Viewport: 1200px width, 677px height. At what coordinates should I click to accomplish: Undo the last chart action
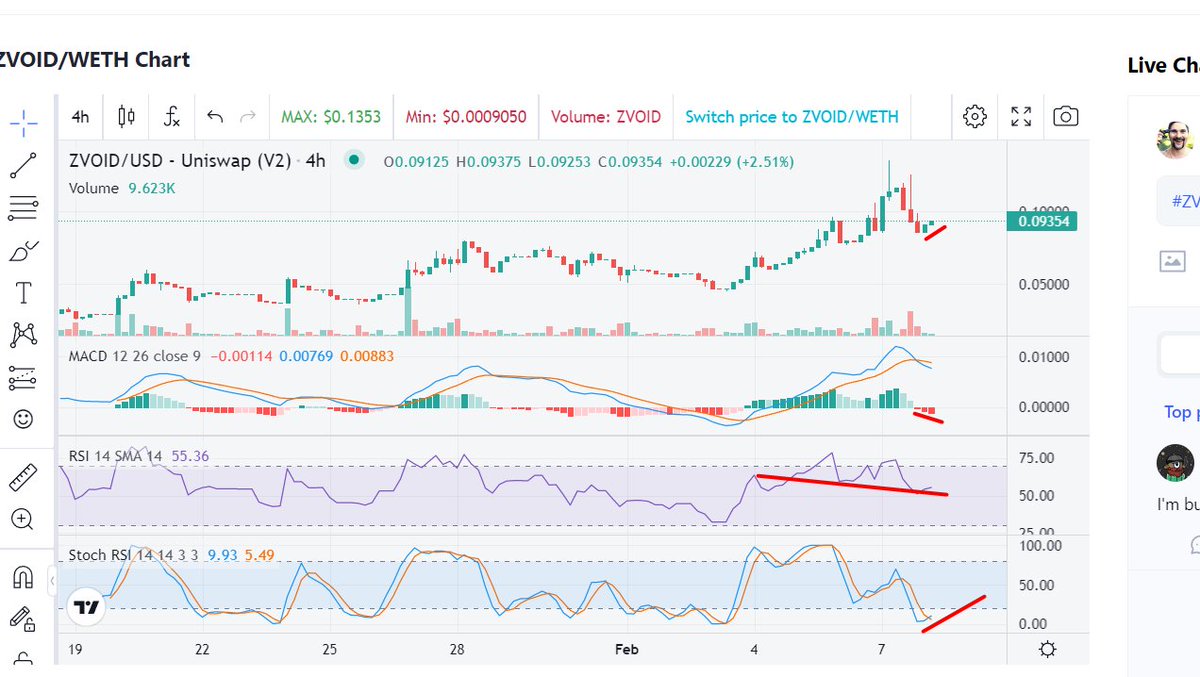215,117
